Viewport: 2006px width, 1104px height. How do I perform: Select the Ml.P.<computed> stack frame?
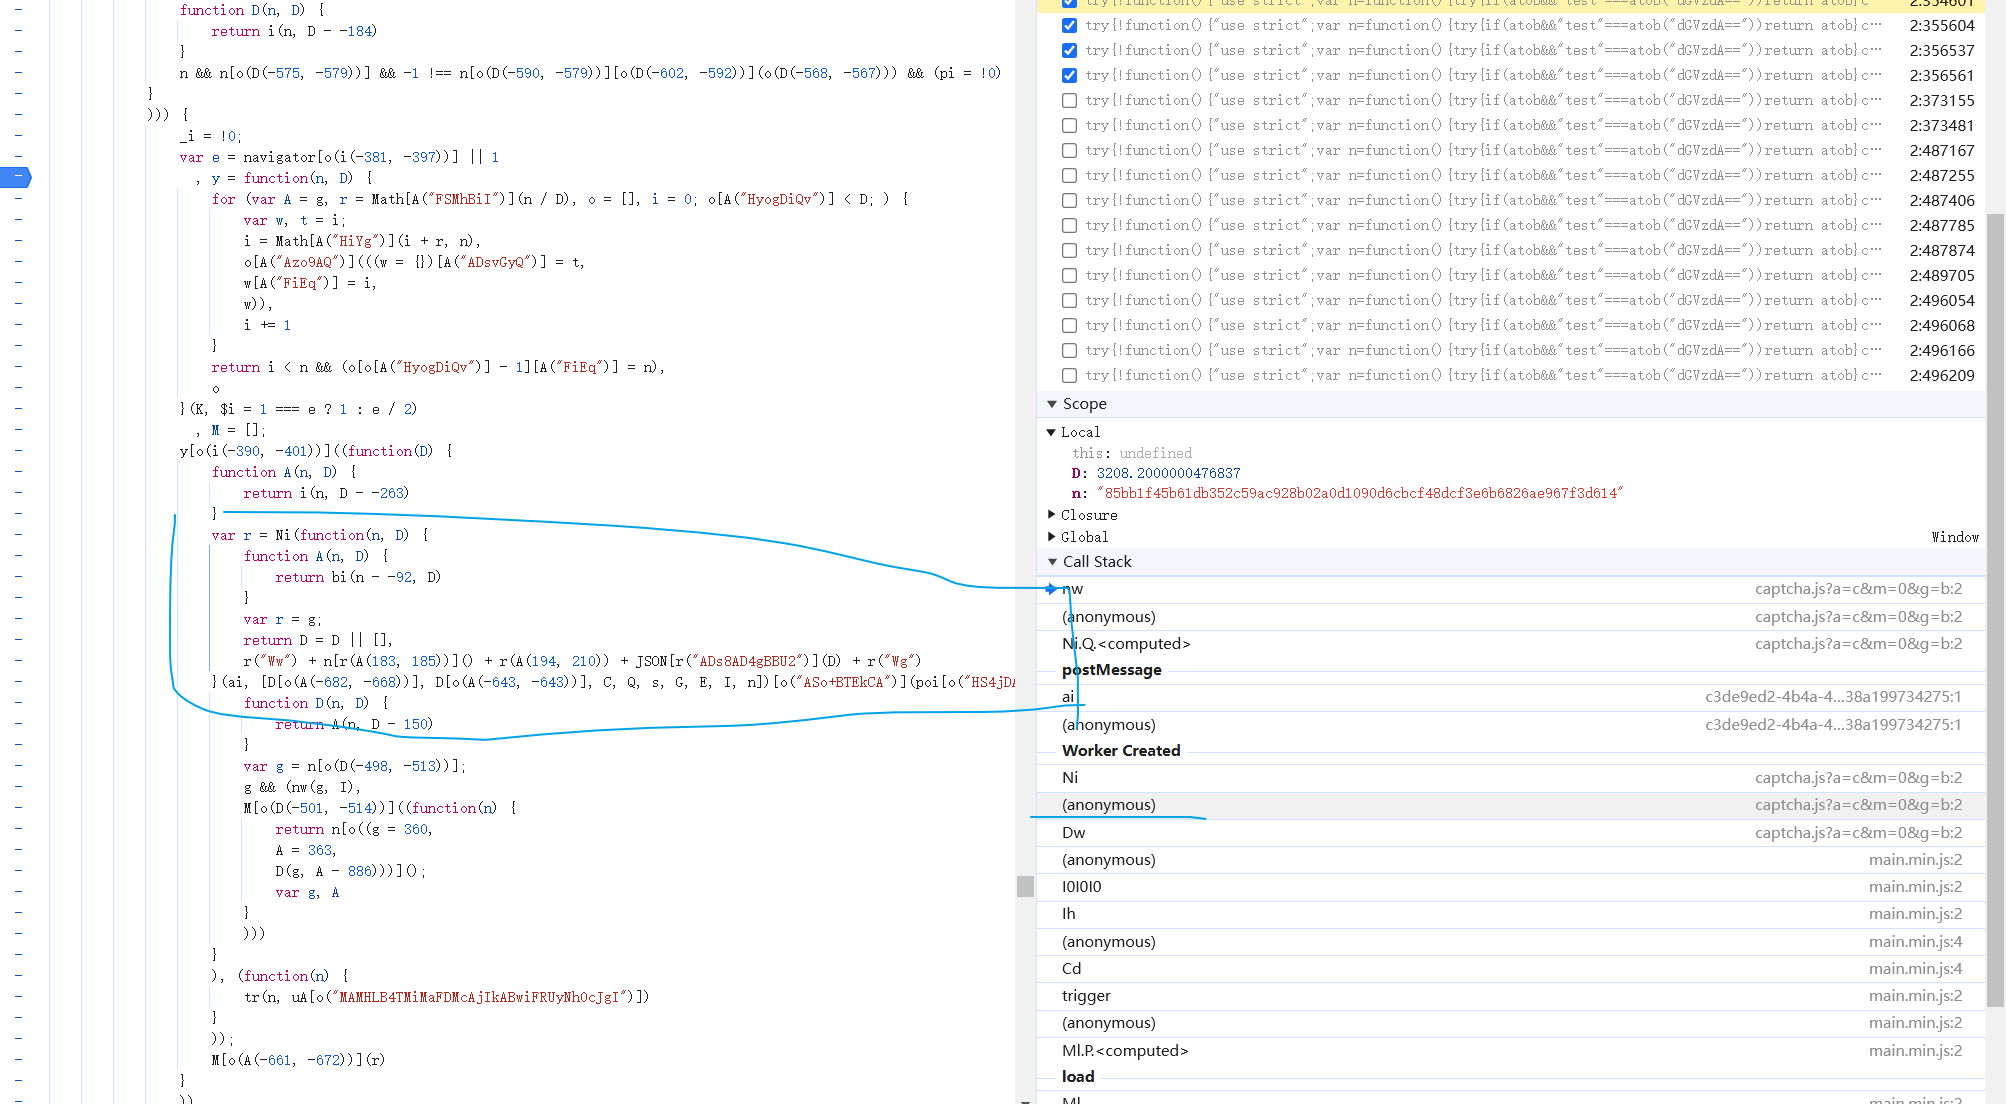(x=1510, y=1051)
